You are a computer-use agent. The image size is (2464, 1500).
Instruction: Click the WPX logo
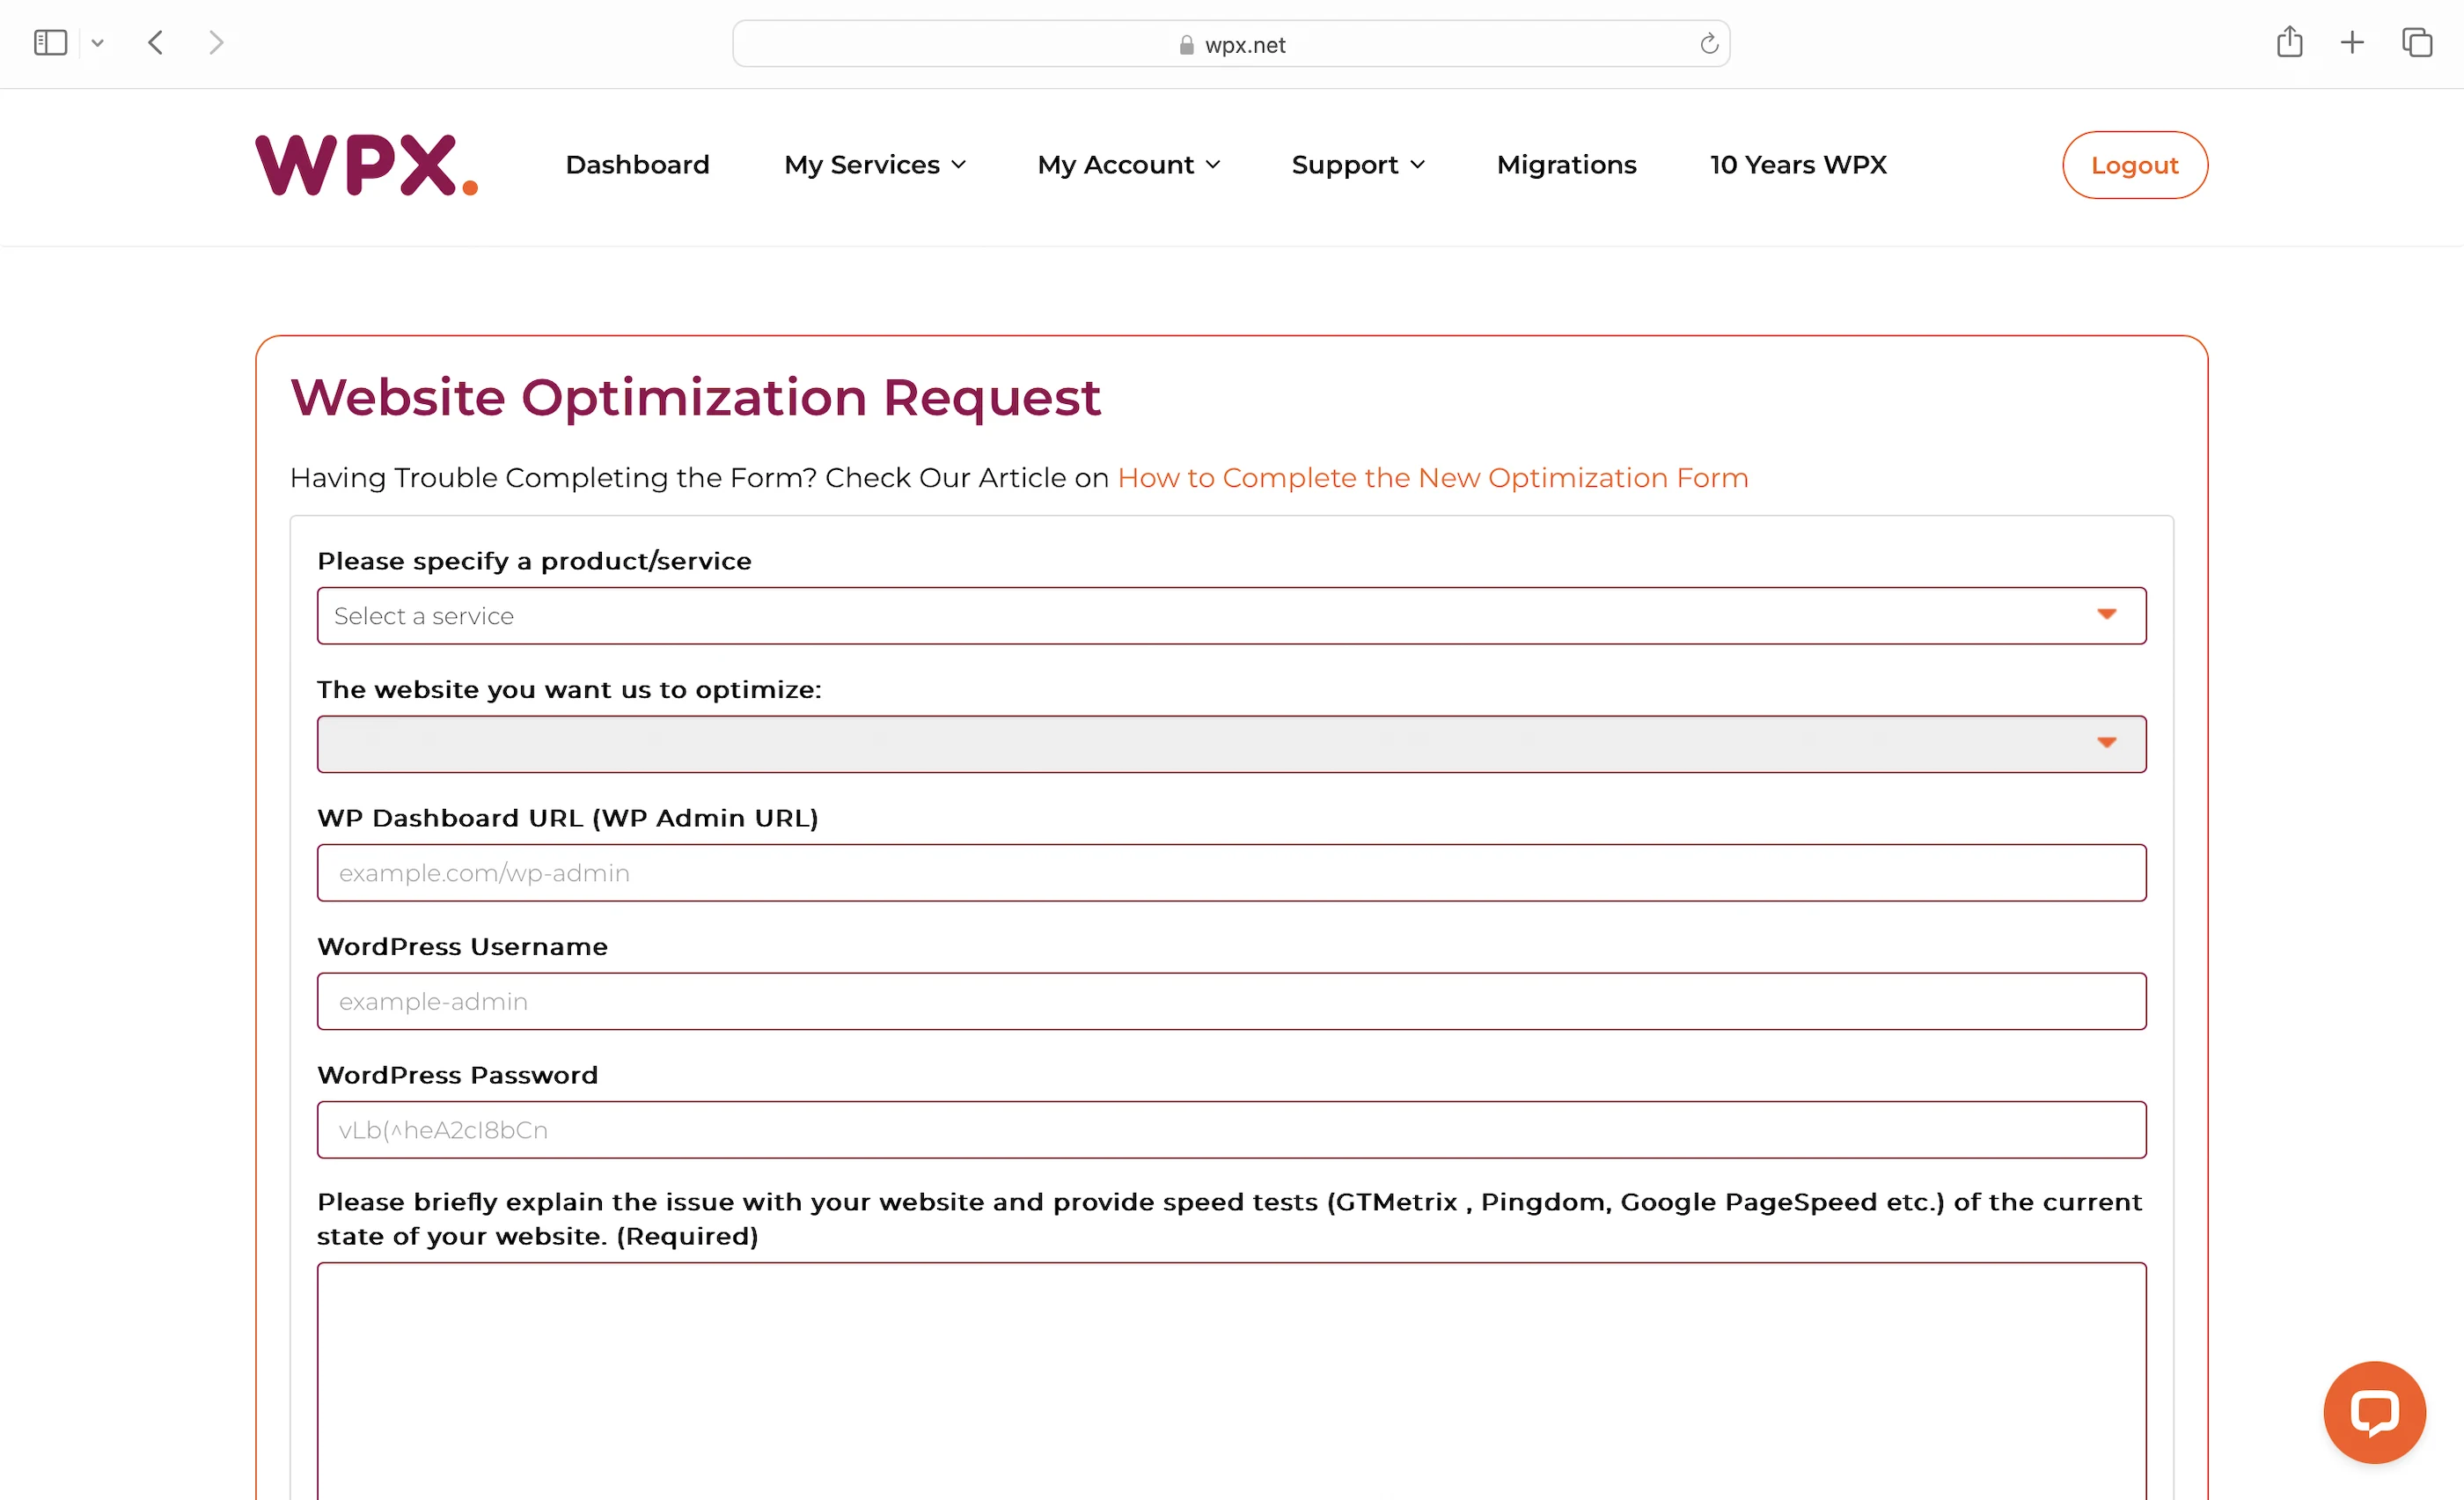[366, 165]
